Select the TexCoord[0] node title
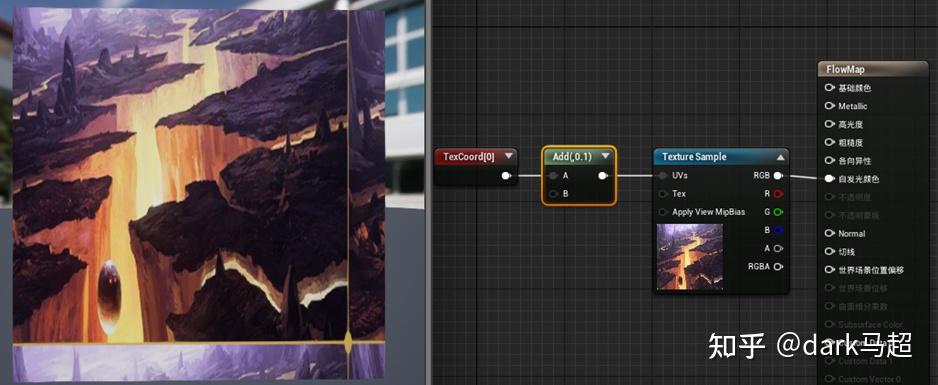 469,157
